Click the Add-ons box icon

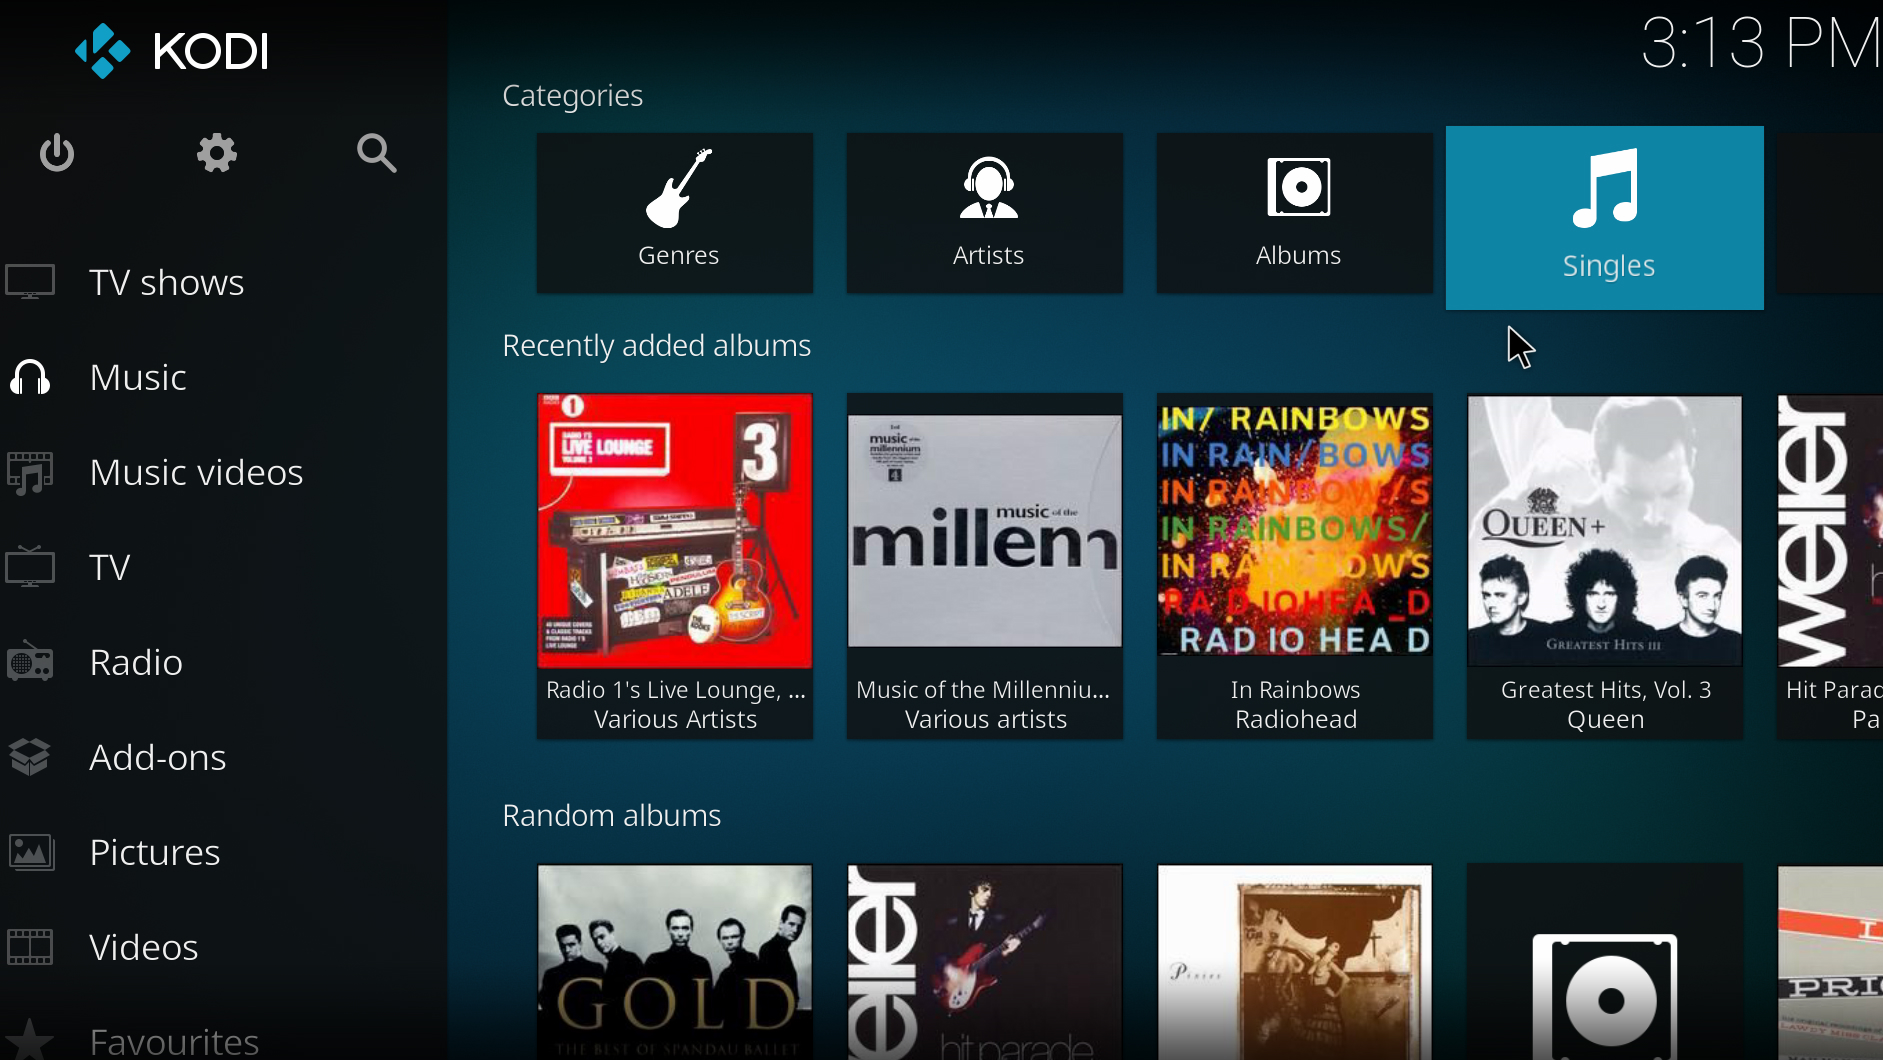click(30, 757)
